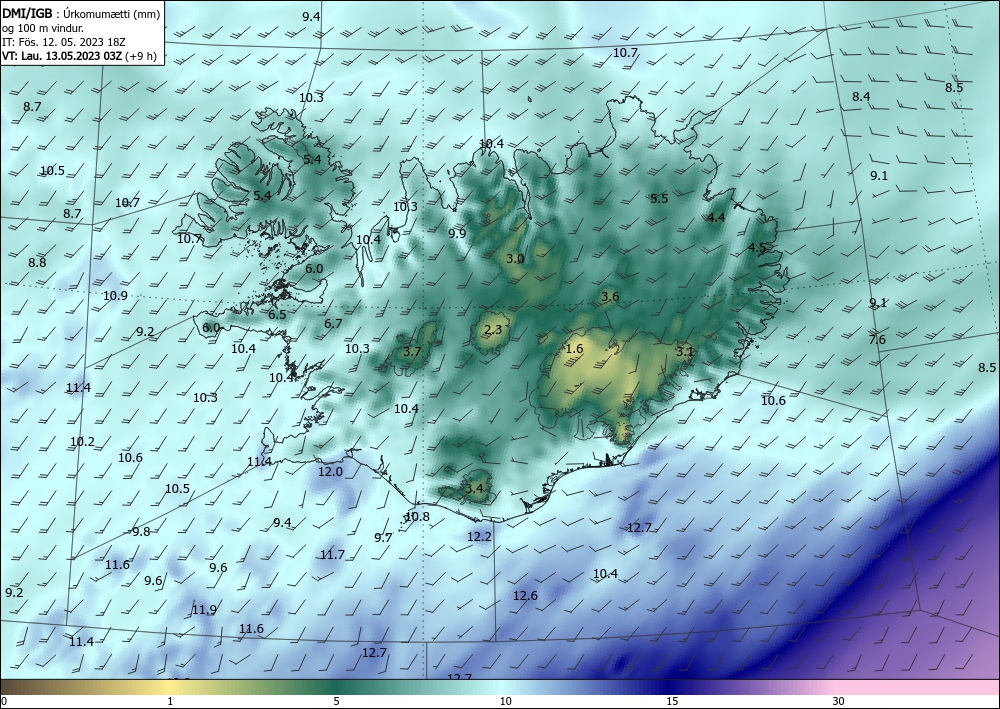Click the 9.9 value on the map
Screen dimensions: 1000x709
pos(457,233)
